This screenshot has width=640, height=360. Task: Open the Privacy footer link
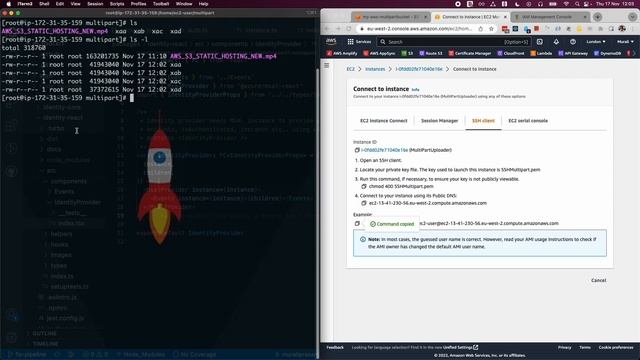(564, 347)
